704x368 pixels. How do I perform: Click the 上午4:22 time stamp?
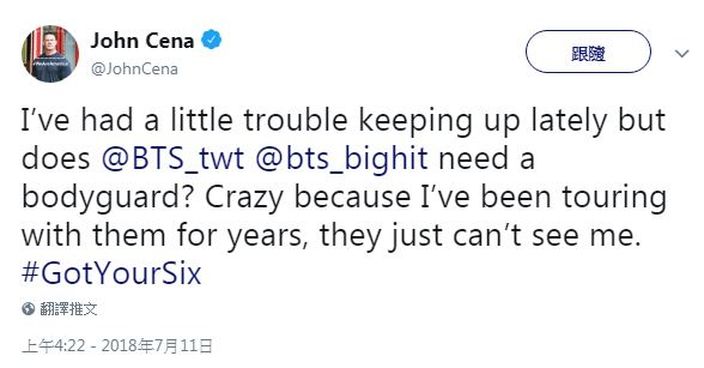tap(53, 346)
